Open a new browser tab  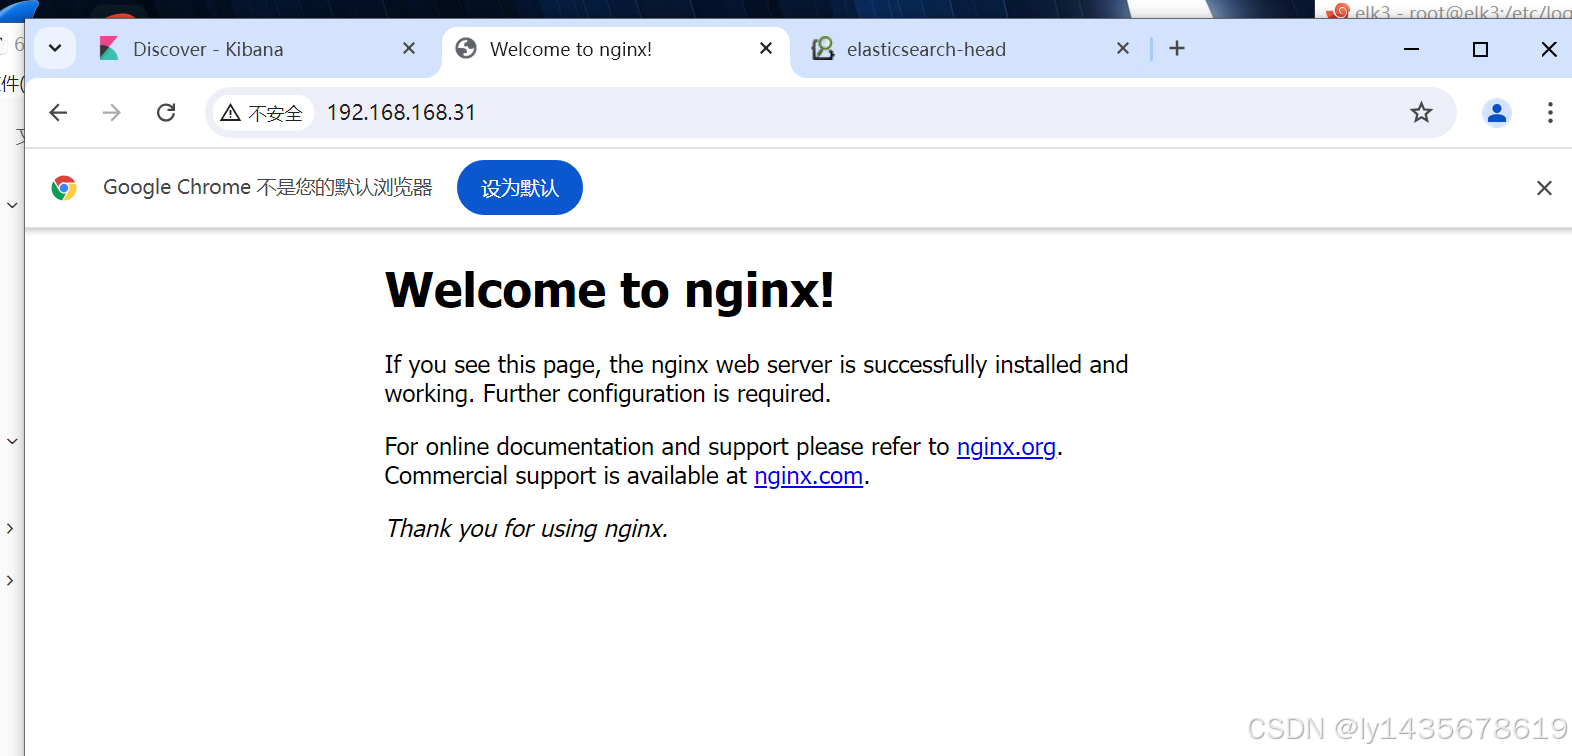pos(1177,48)
